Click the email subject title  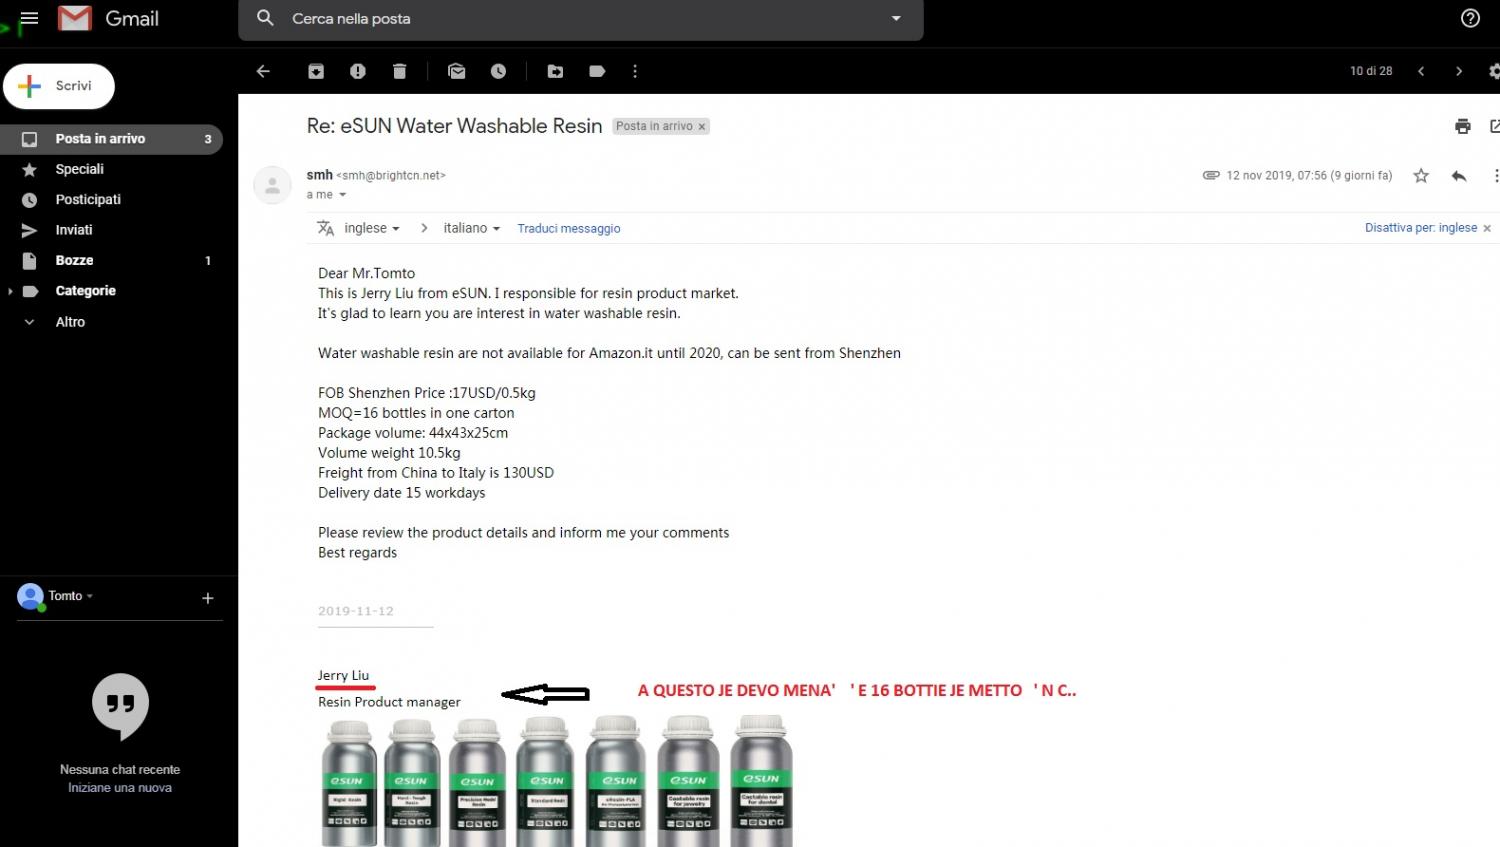454,126
